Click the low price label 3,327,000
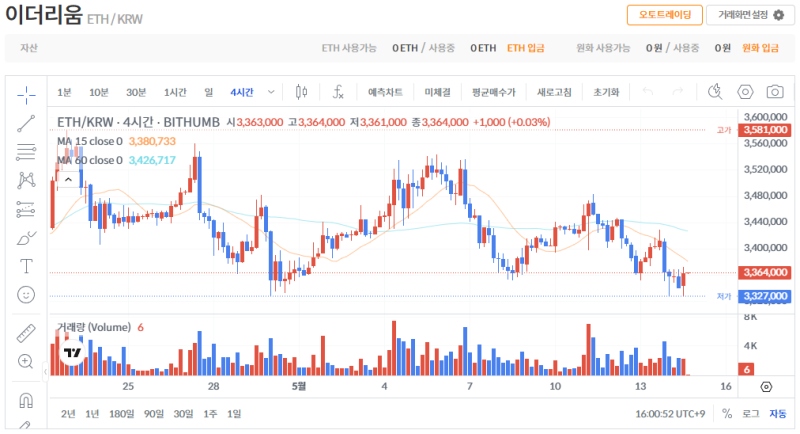 pos(765,296)
